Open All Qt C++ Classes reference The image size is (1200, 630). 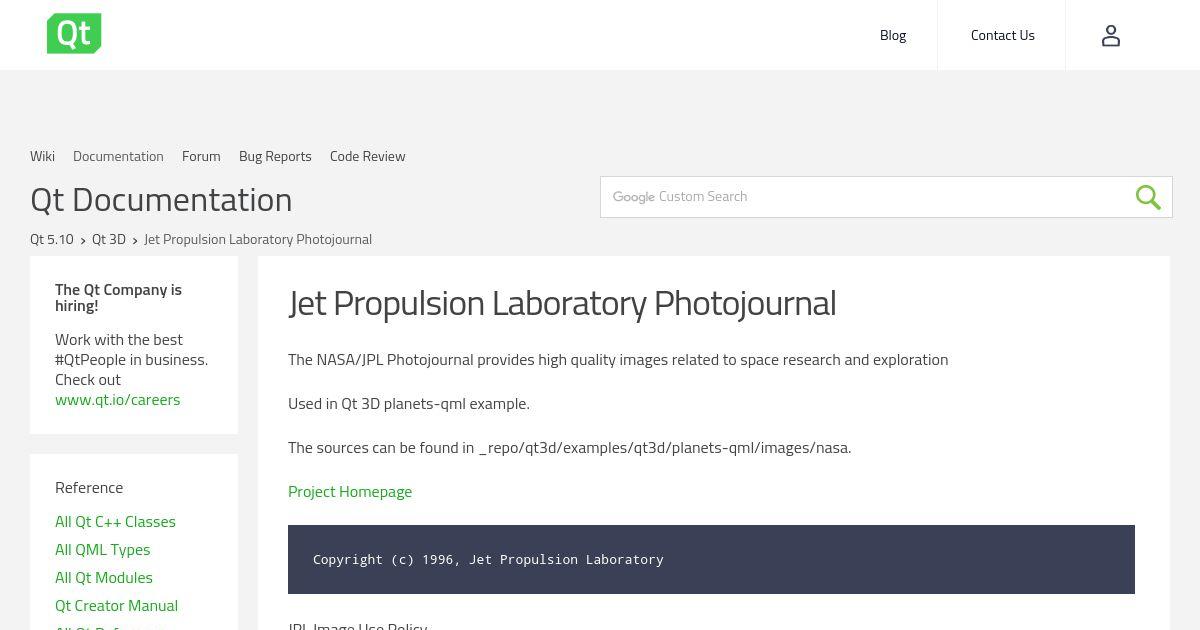[x=115, y=521]
